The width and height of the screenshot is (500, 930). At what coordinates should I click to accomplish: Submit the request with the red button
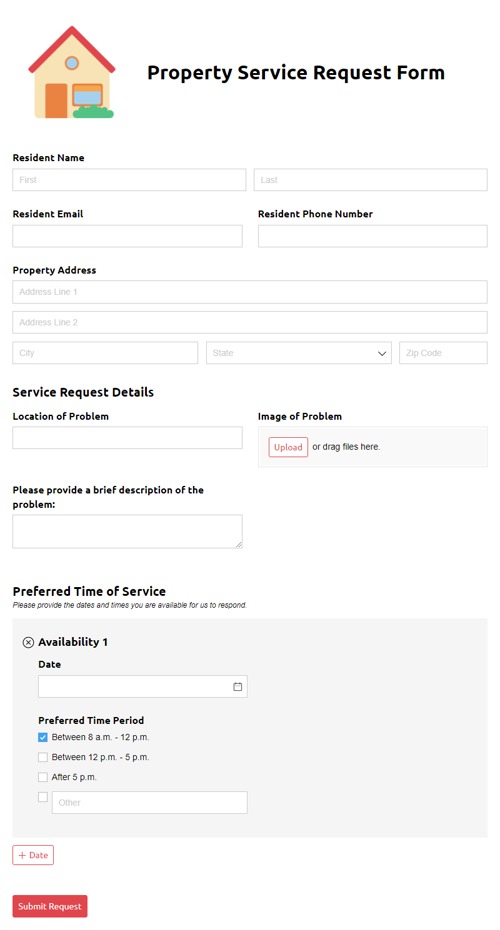tap(50, 906)
